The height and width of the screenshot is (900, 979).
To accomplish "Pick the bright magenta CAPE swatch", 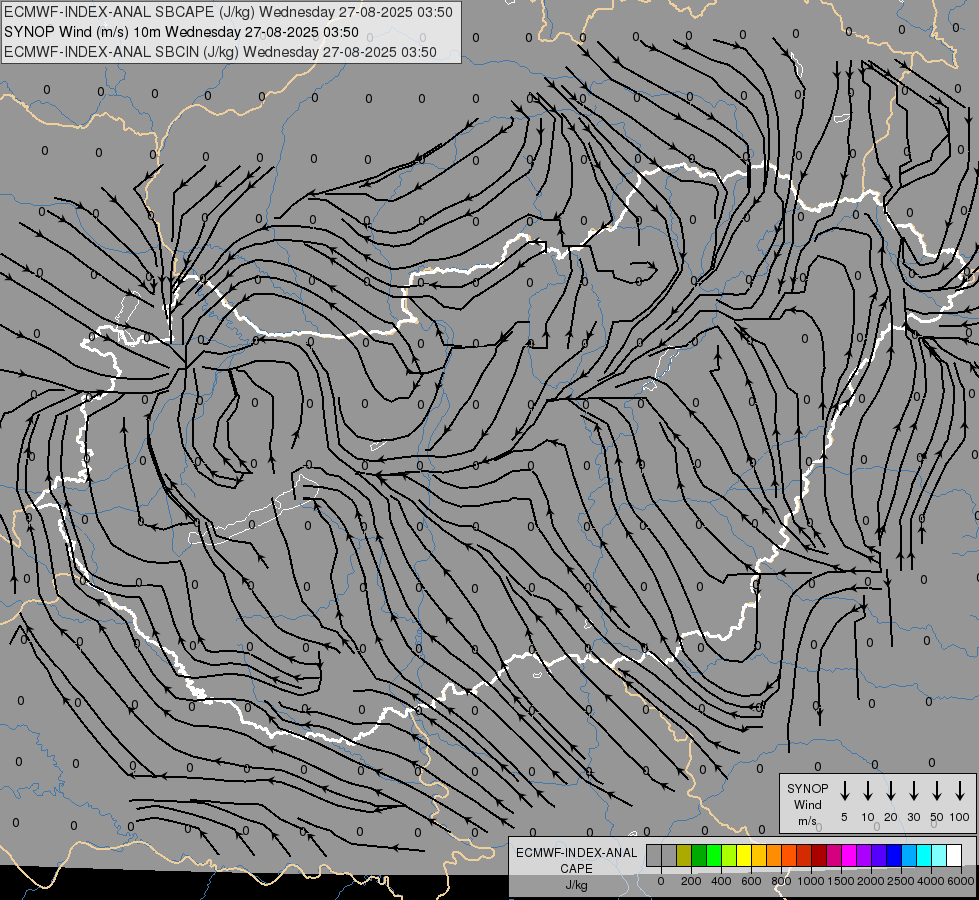I will (850, 855).
